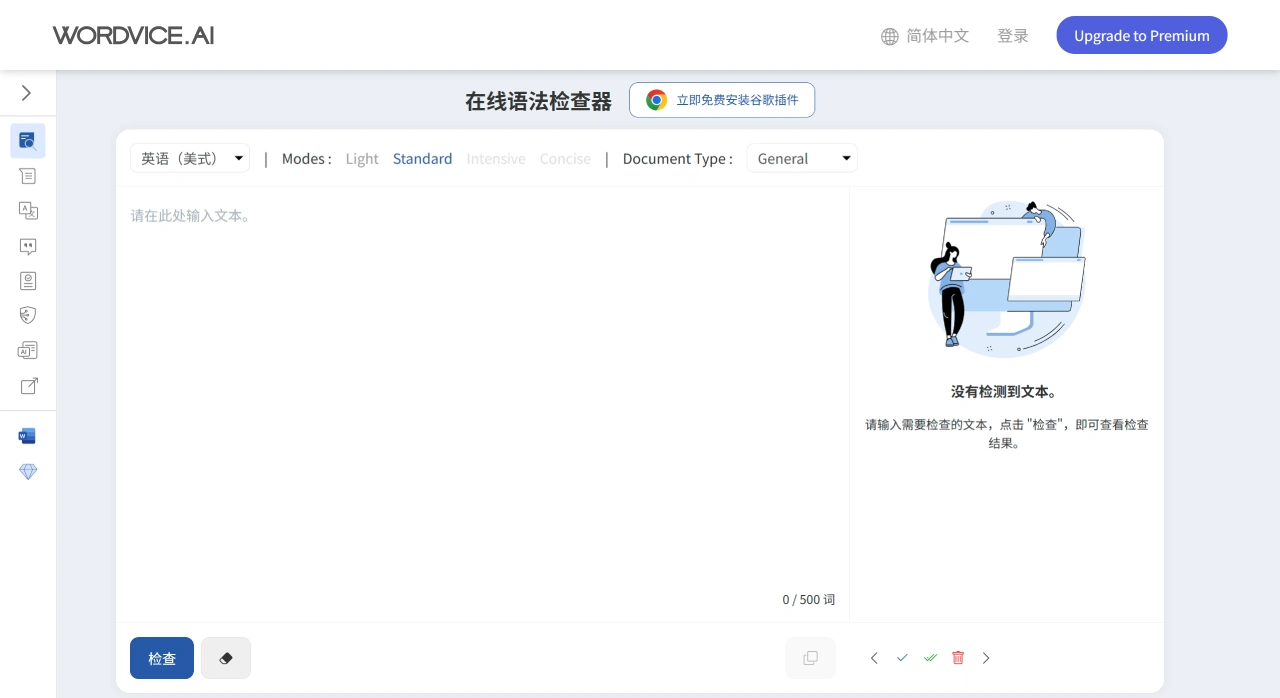Click the Upgrade to Premium button
This screenshot has height=698, width=1280.
coord(1141,35)
